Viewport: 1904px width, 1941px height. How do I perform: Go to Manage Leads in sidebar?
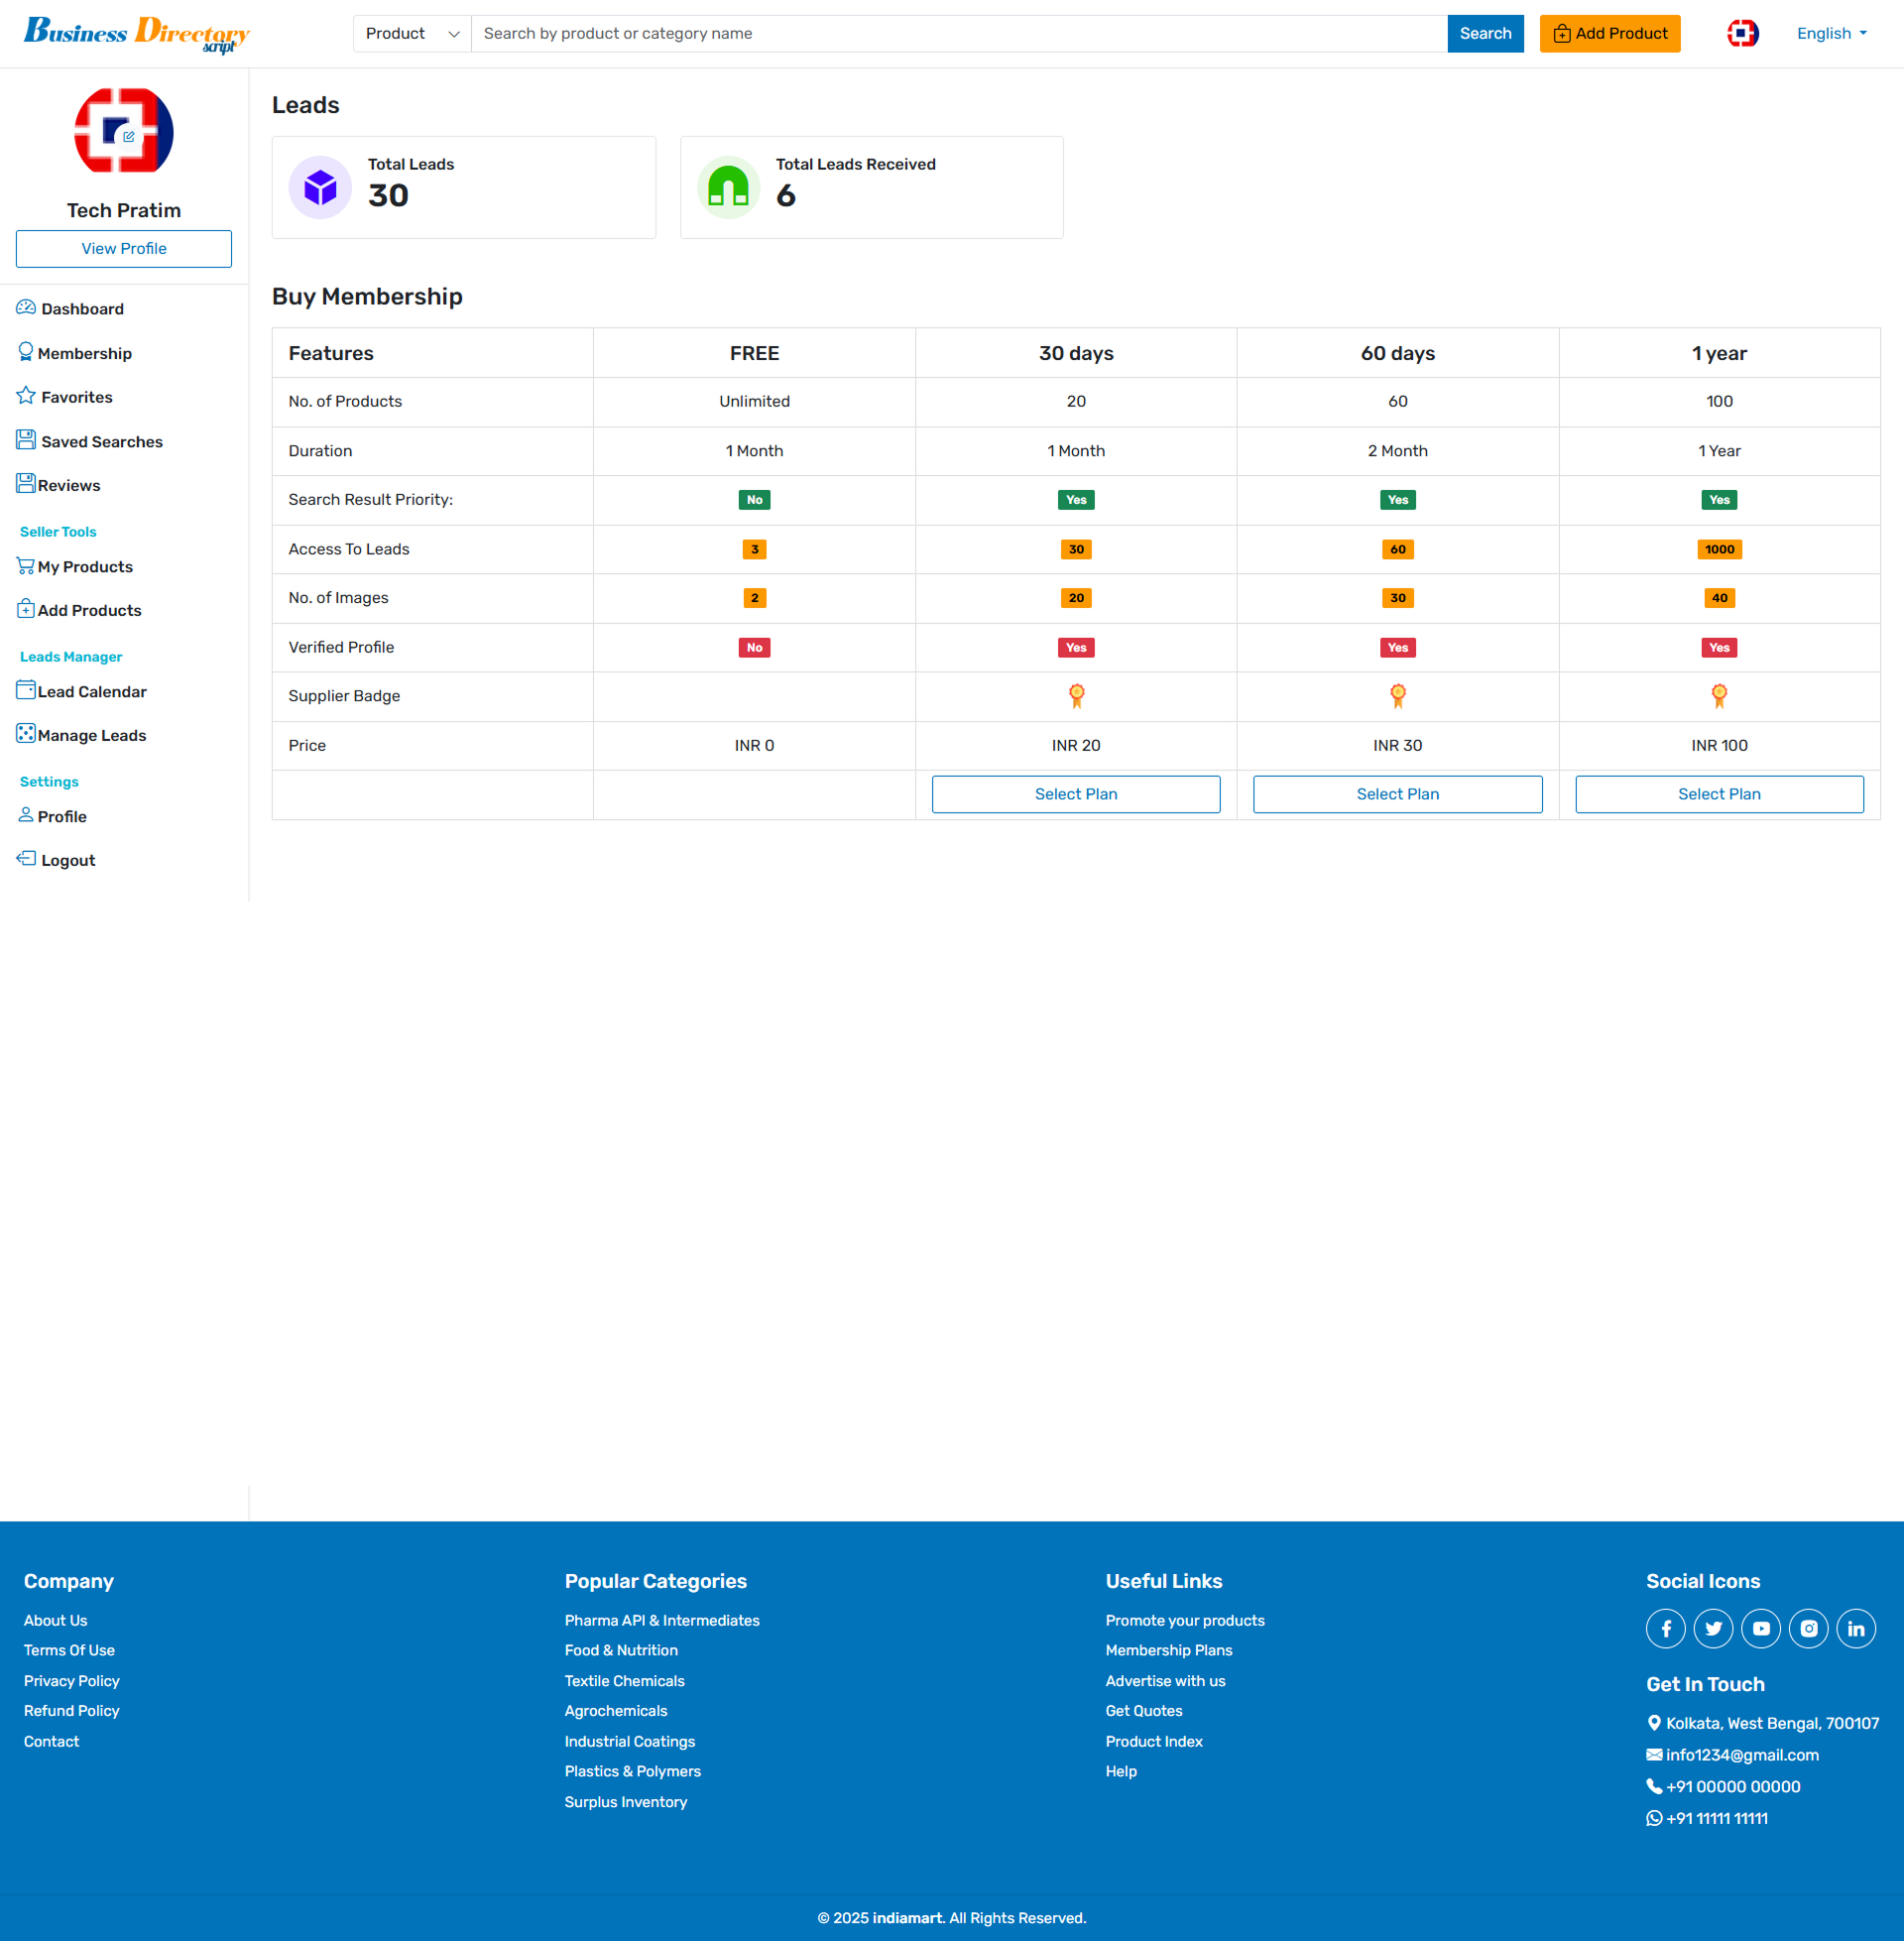[91, 735]
